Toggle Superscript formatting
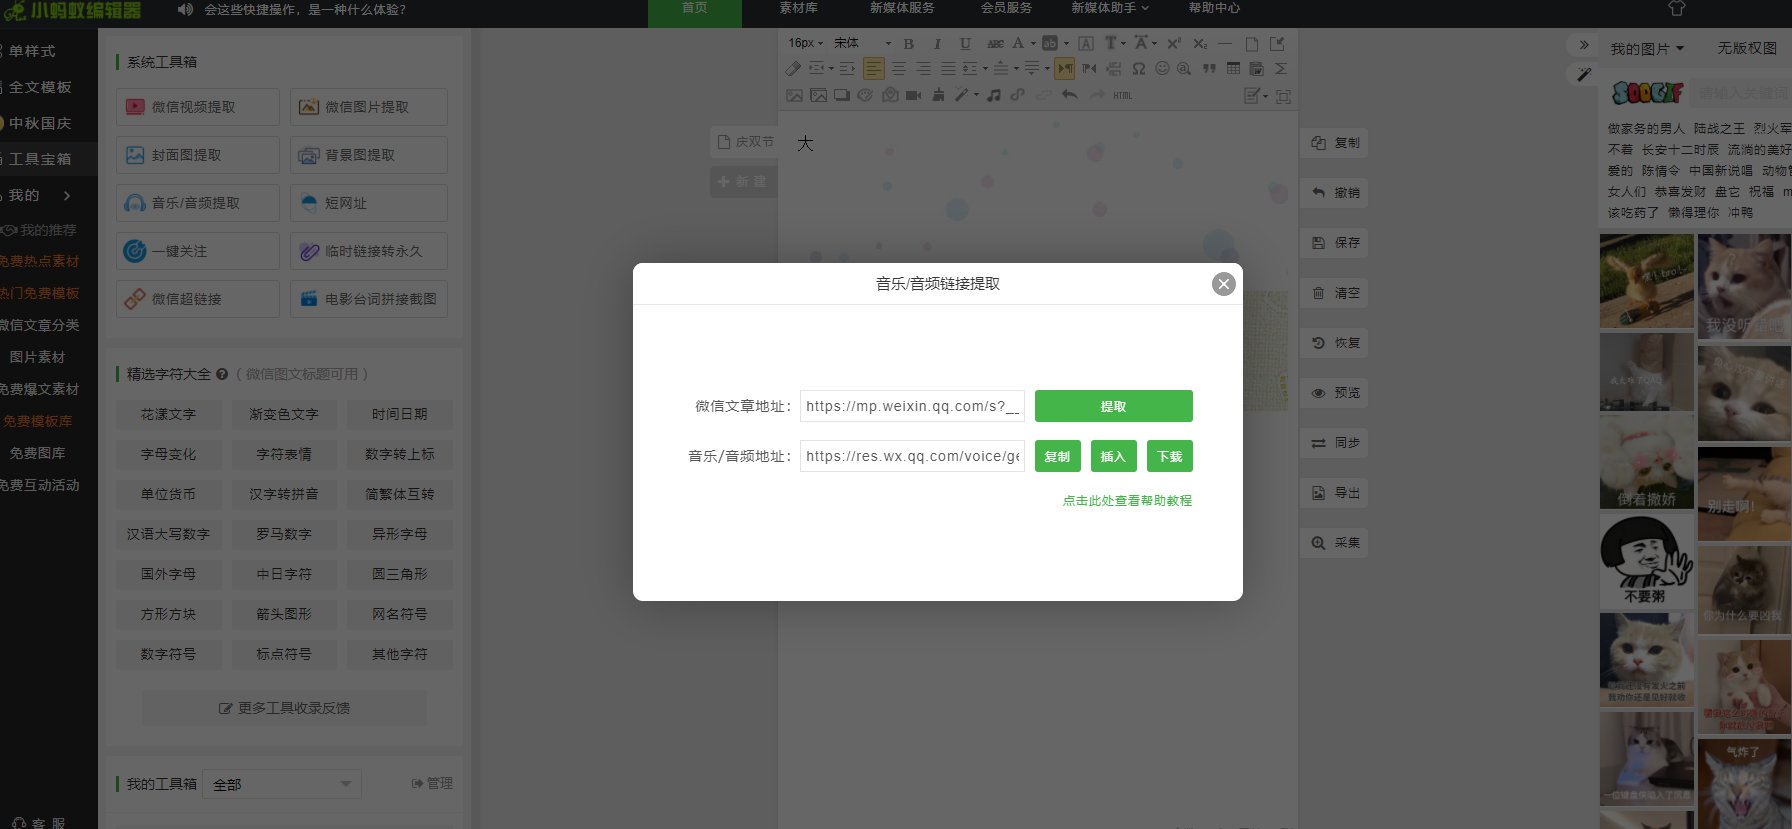 [x=1173, y=43]
